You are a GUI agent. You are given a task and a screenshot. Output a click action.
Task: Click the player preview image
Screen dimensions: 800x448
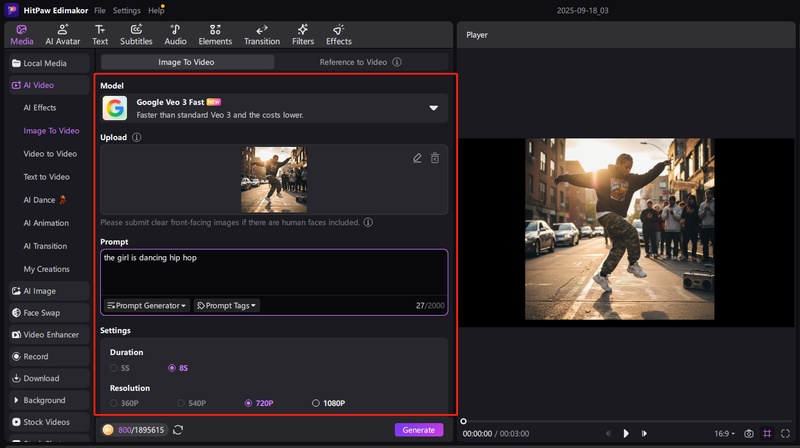[619, 229]
